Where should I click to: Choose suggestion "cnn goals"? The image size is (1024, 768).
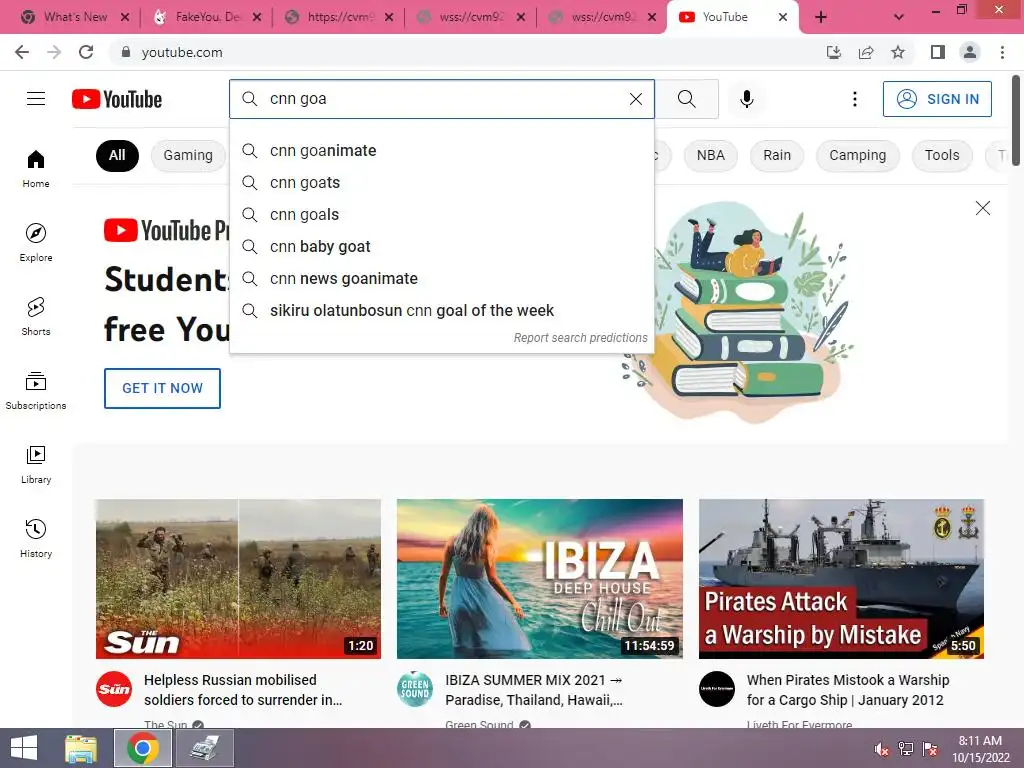pos(442,215)
